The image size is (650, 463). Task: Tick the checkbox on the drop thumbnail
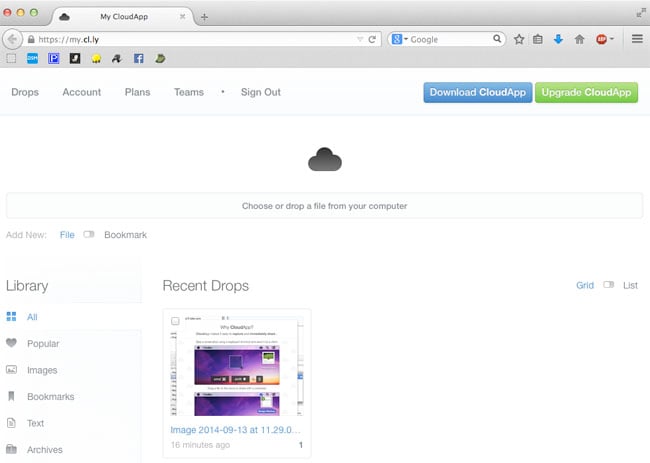175,321
